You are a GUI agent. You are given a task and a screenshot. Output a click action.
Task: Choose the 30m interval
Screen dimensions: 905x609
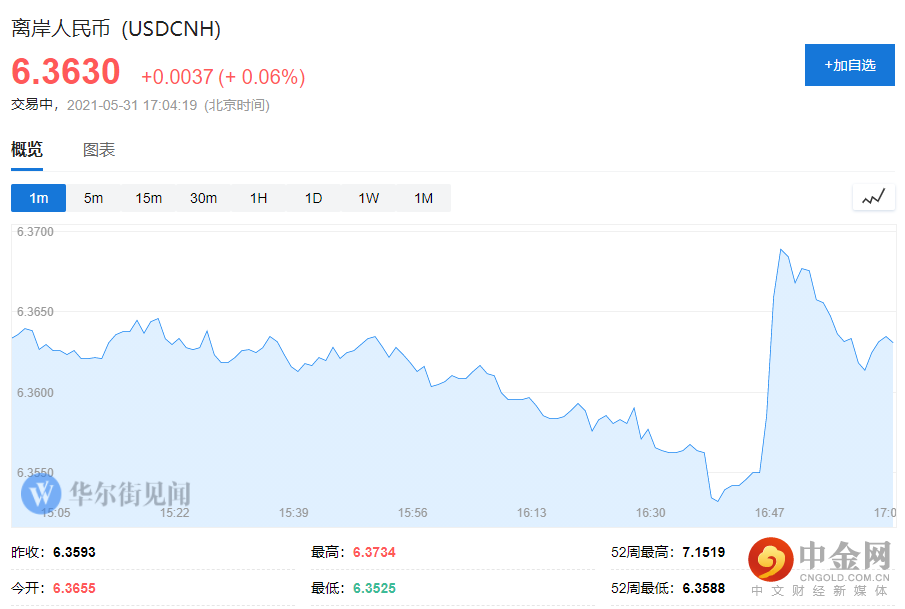tap(203, 198)
